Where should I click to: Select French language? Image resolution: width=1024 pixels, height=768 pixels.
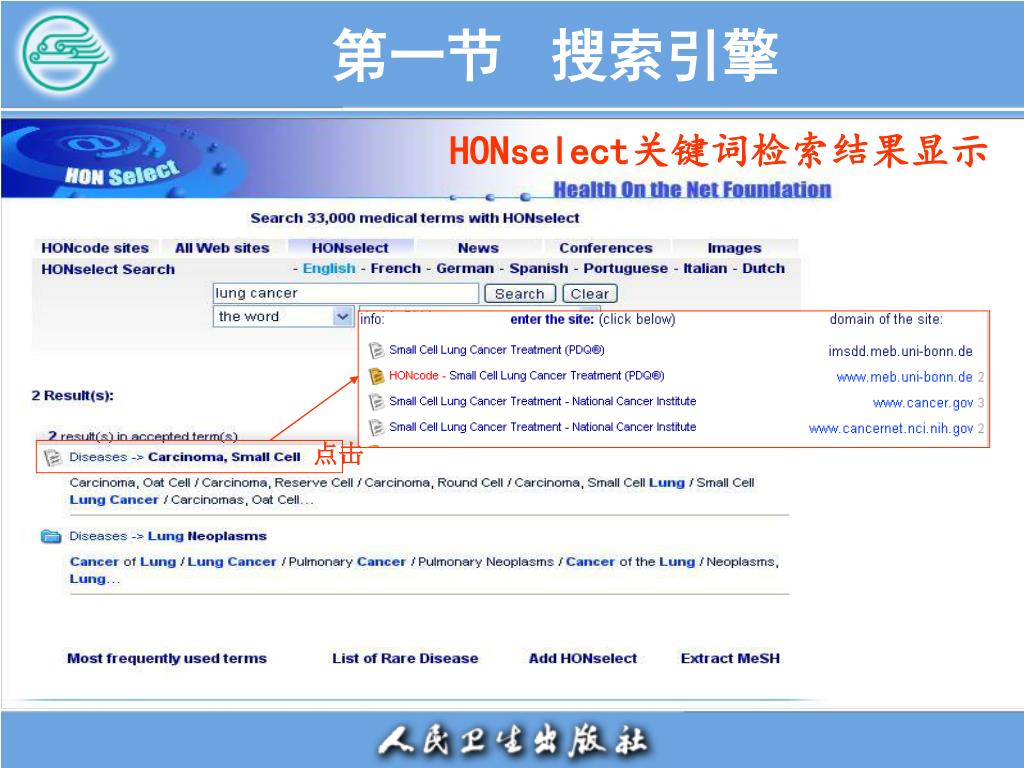pos(396,268)
